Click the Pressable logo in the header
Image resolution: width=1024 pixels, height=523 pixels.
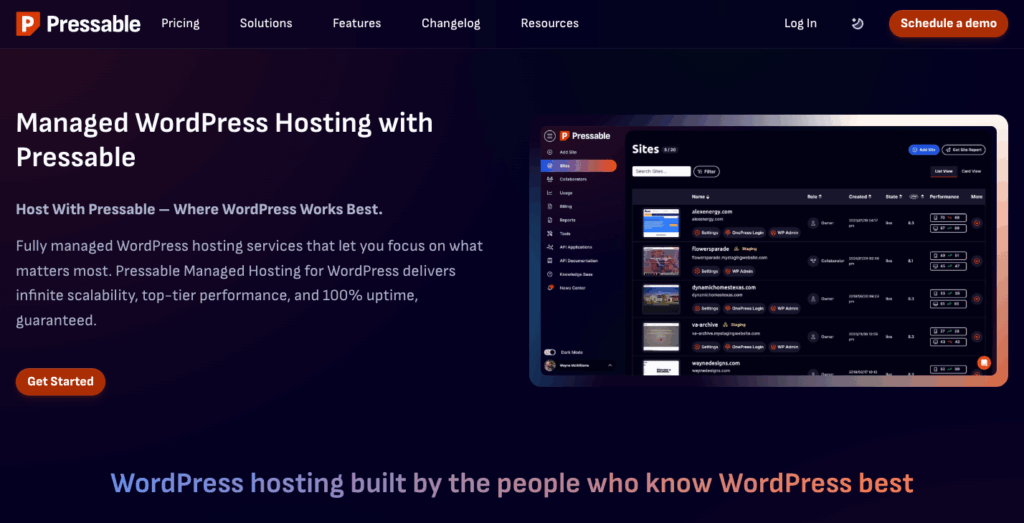click(78, 24)
